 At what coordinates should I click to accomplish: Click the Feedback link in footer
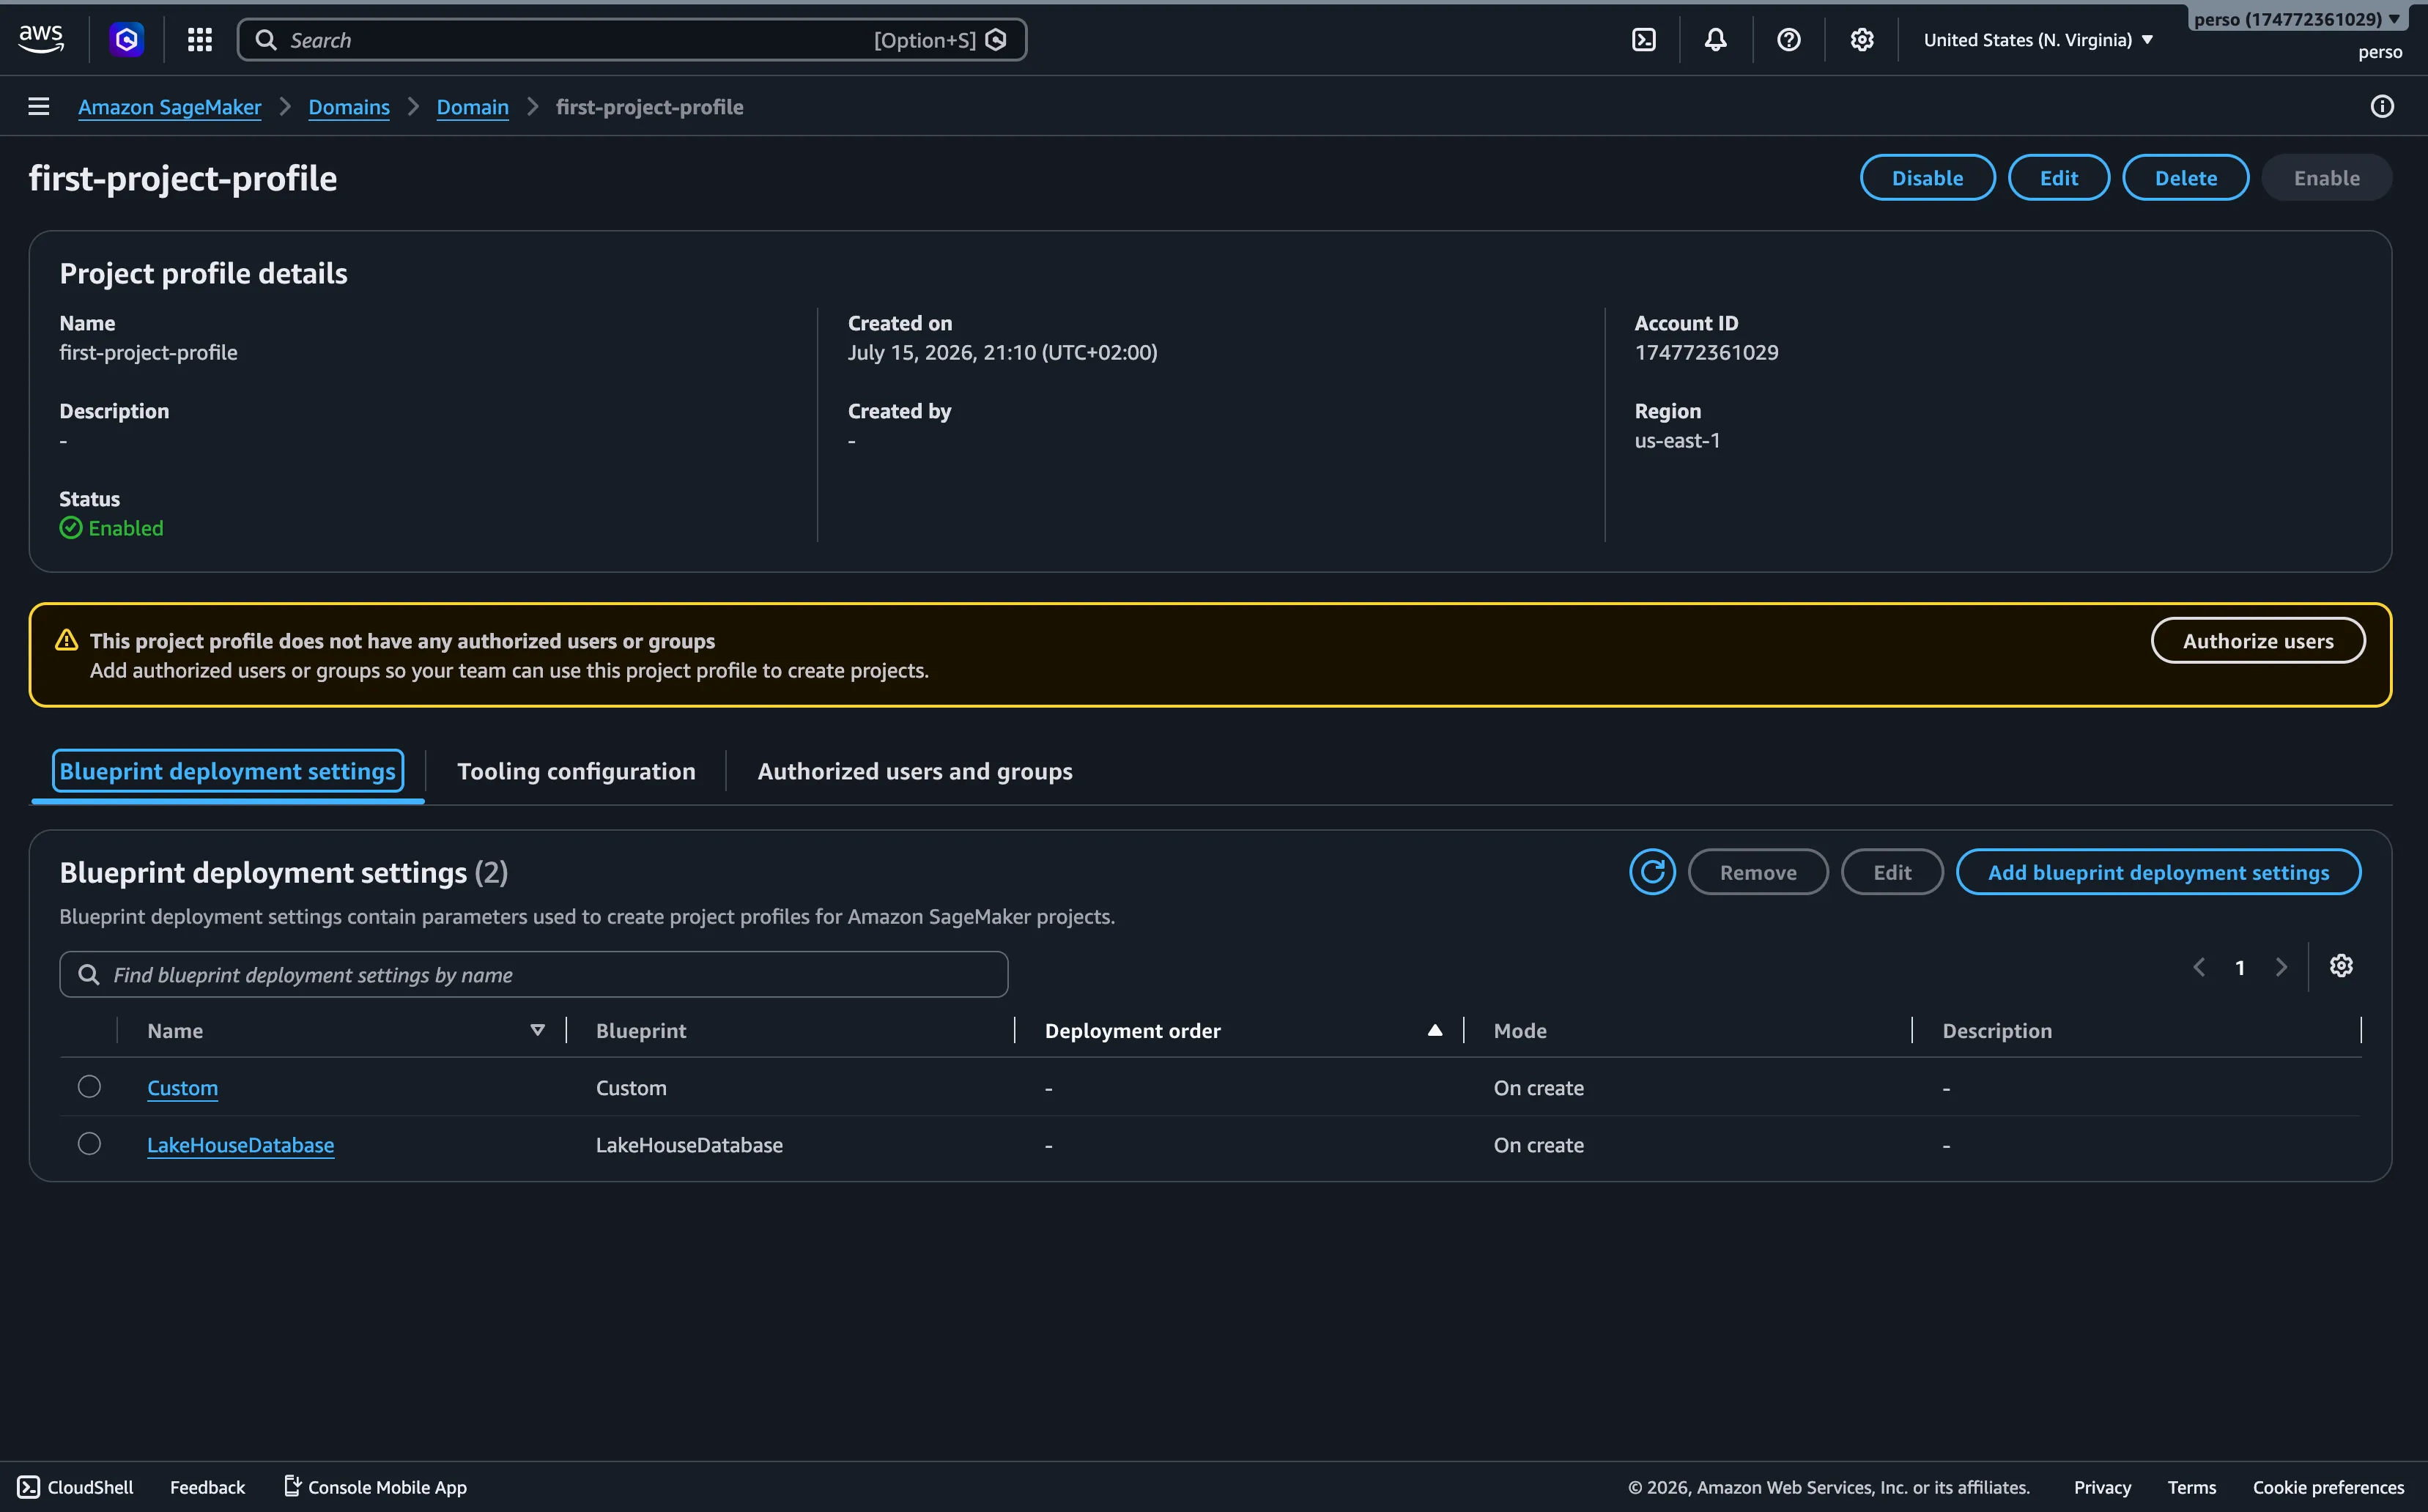pyautogui.click(x=207, y=1487)
